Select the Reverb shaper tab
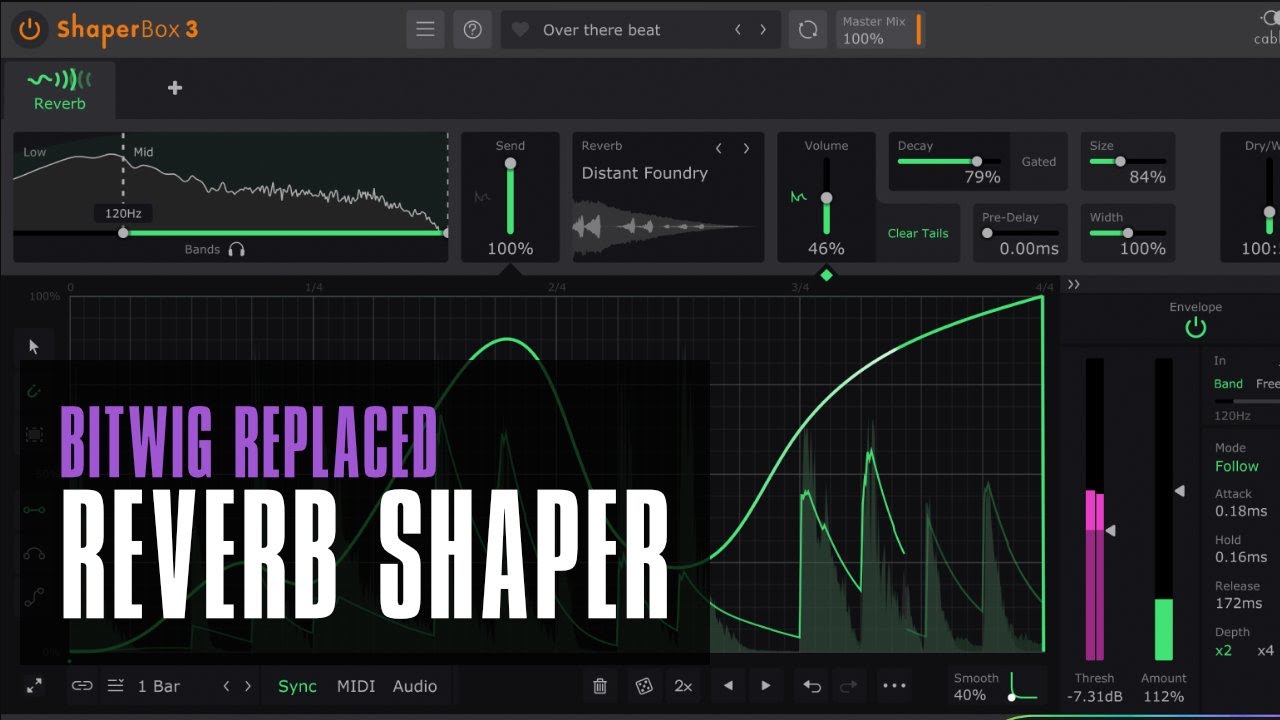This screenshot has height=720, width=1280. click(60, 90)
